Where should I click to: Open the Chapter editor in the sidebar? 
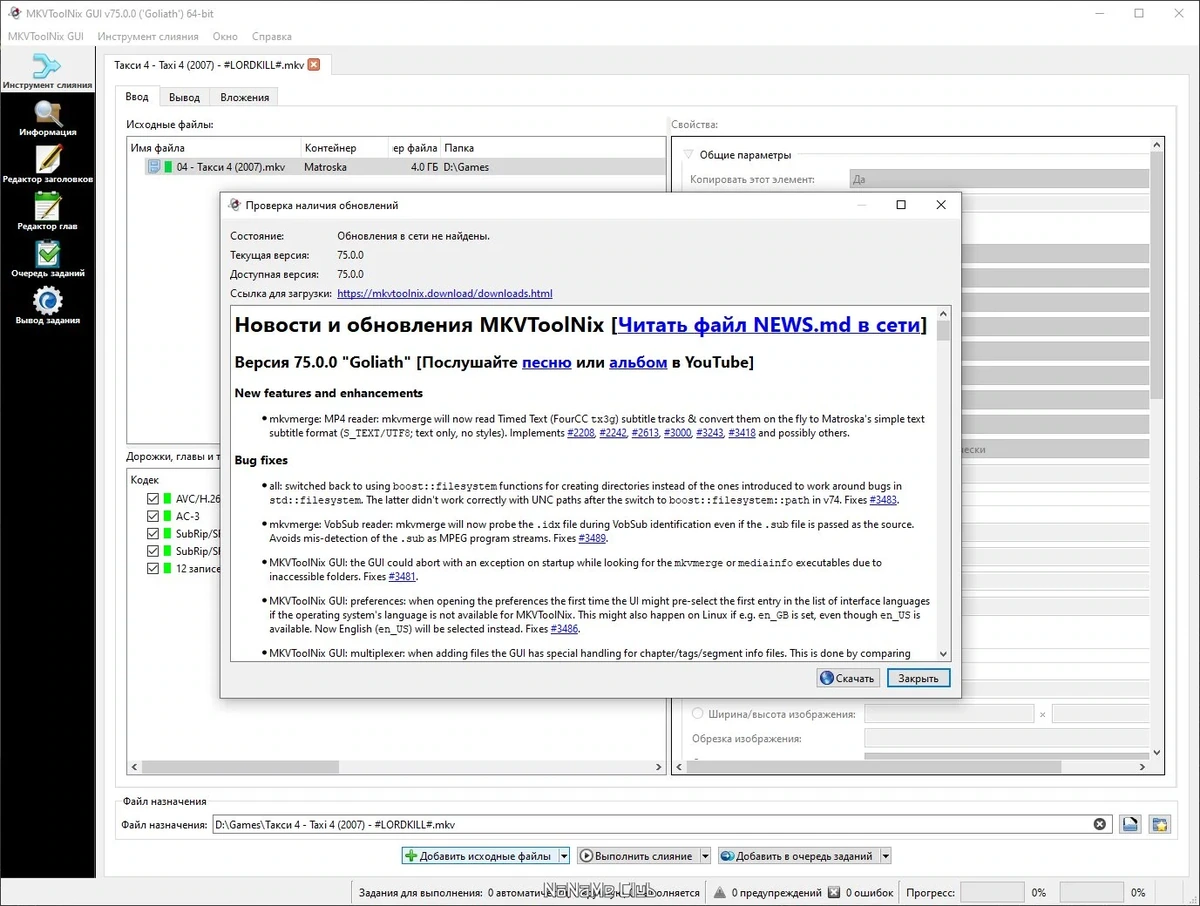click(47, 213)
